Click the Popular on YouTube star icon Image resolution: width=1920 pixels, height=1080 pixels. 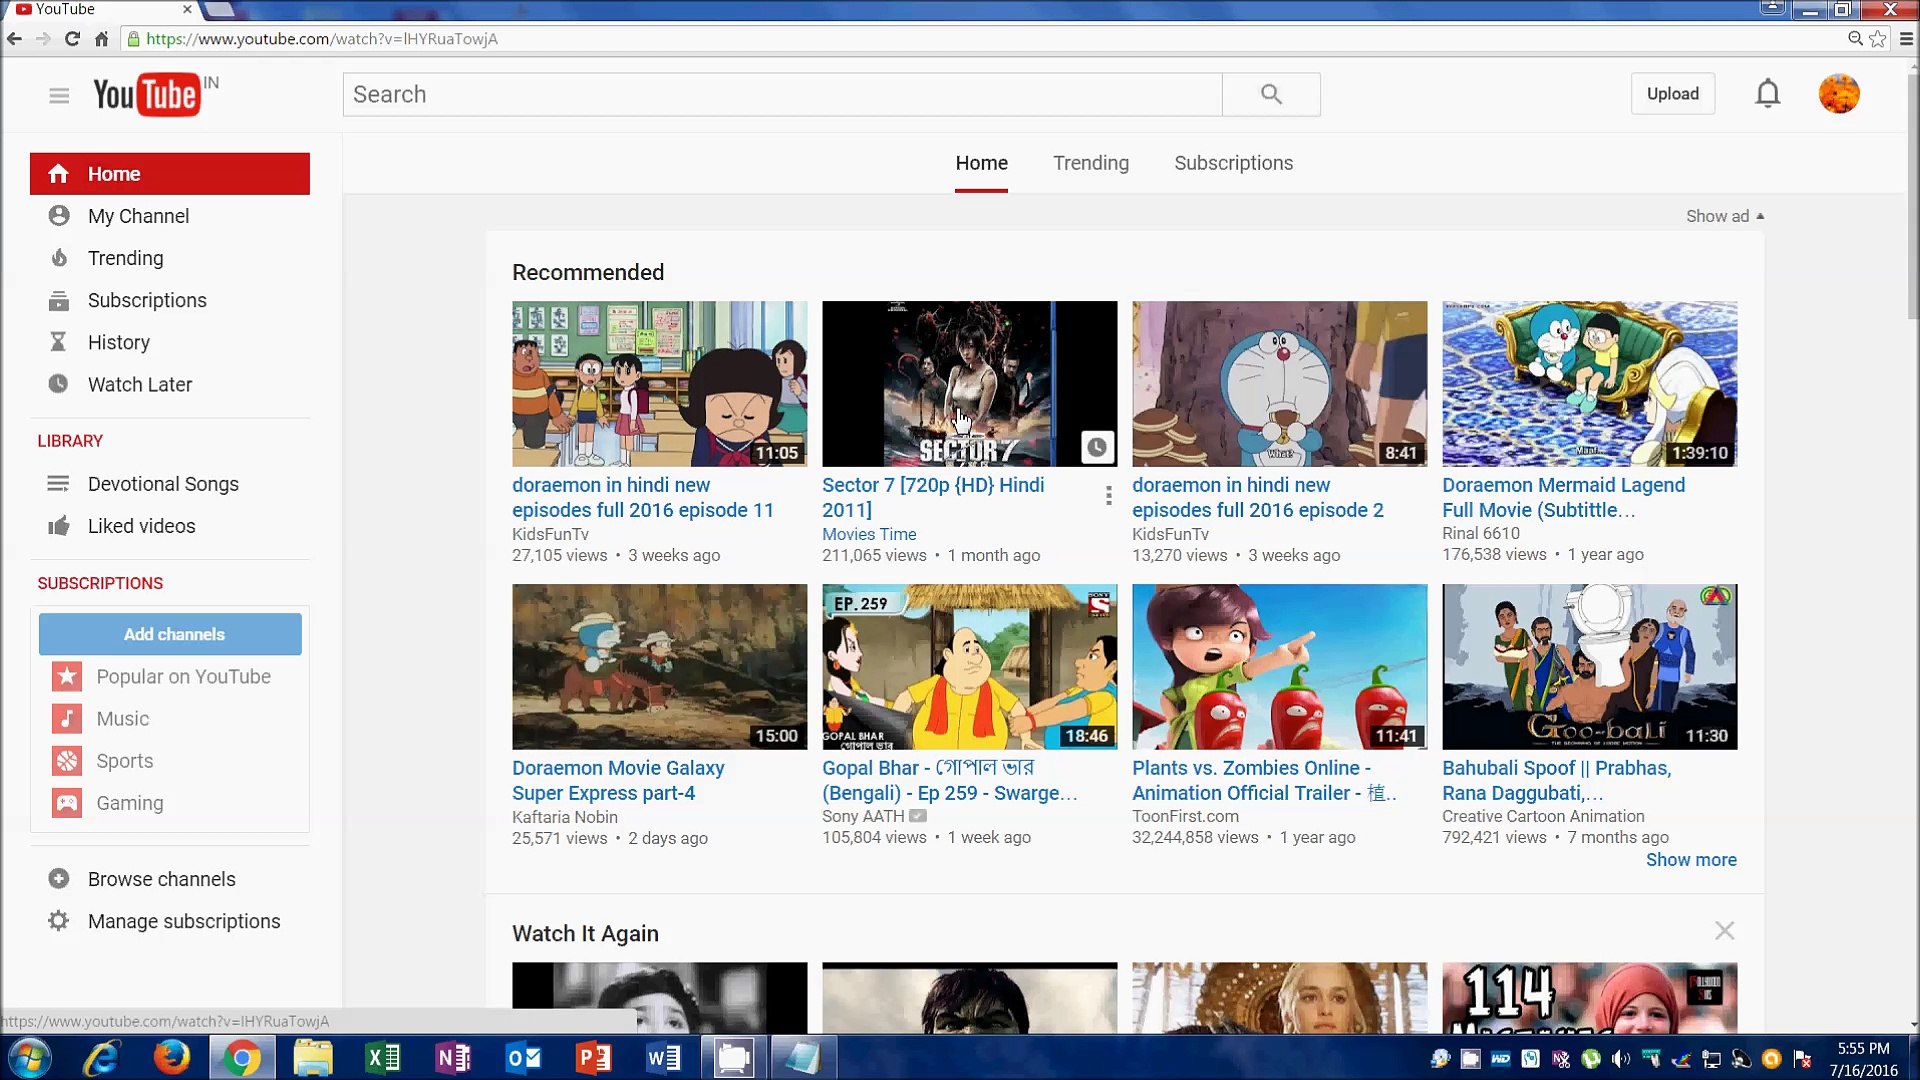(x=67, y=677)
